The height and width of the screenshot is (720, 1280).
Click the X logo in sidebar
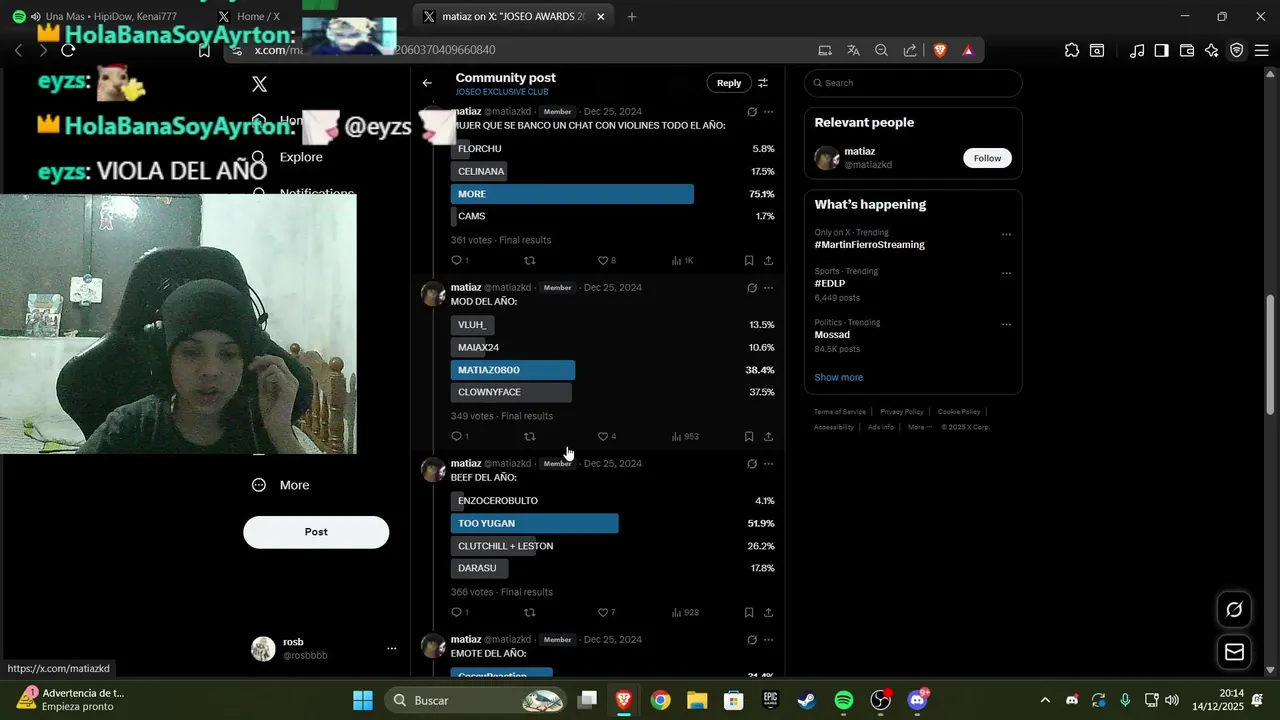coord(259,85)
